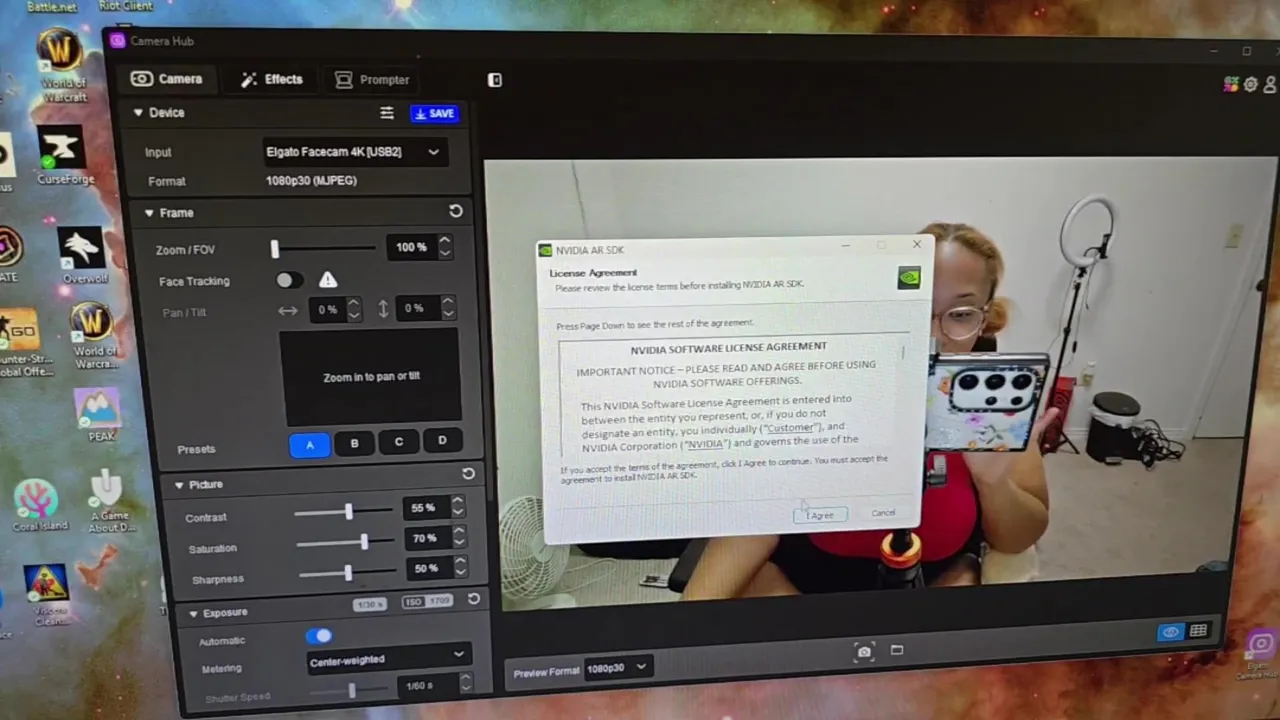1280x720 pixels.
Task: Collapse the sidebar panel icon
Action: [x=494, y=80]
